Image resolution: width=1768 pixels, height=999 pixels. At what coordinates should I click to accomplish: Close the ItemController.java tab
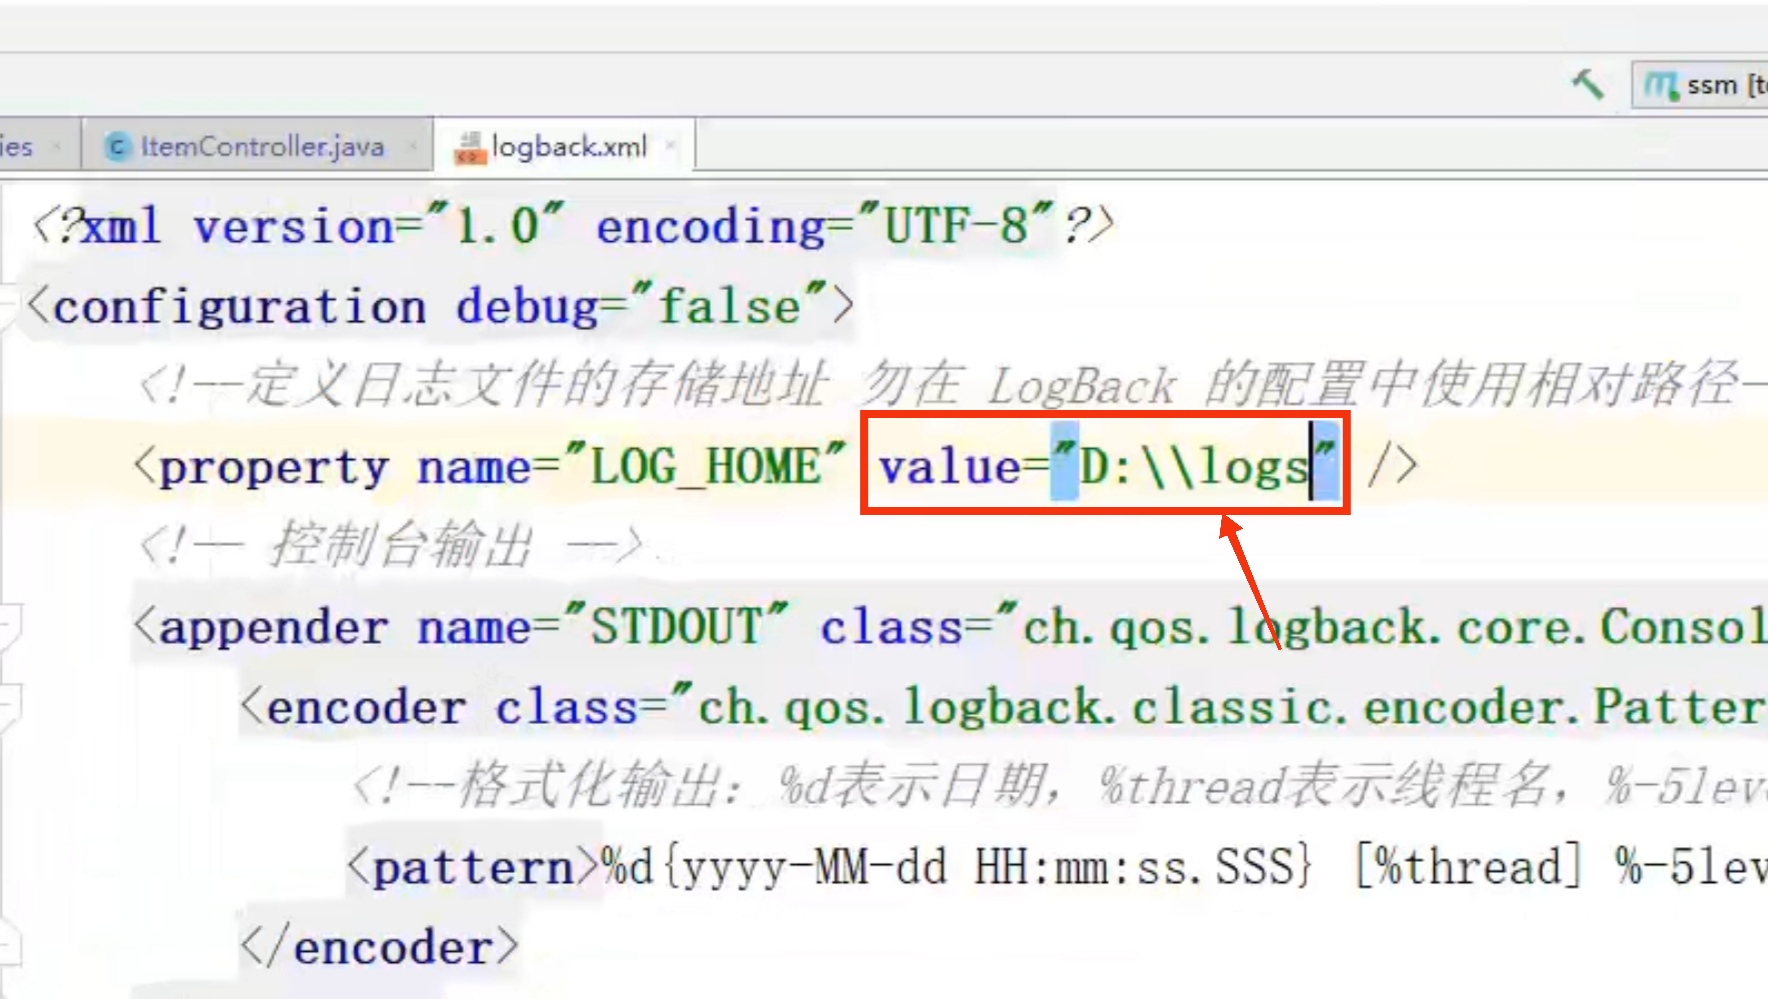(x=412, y=147)
